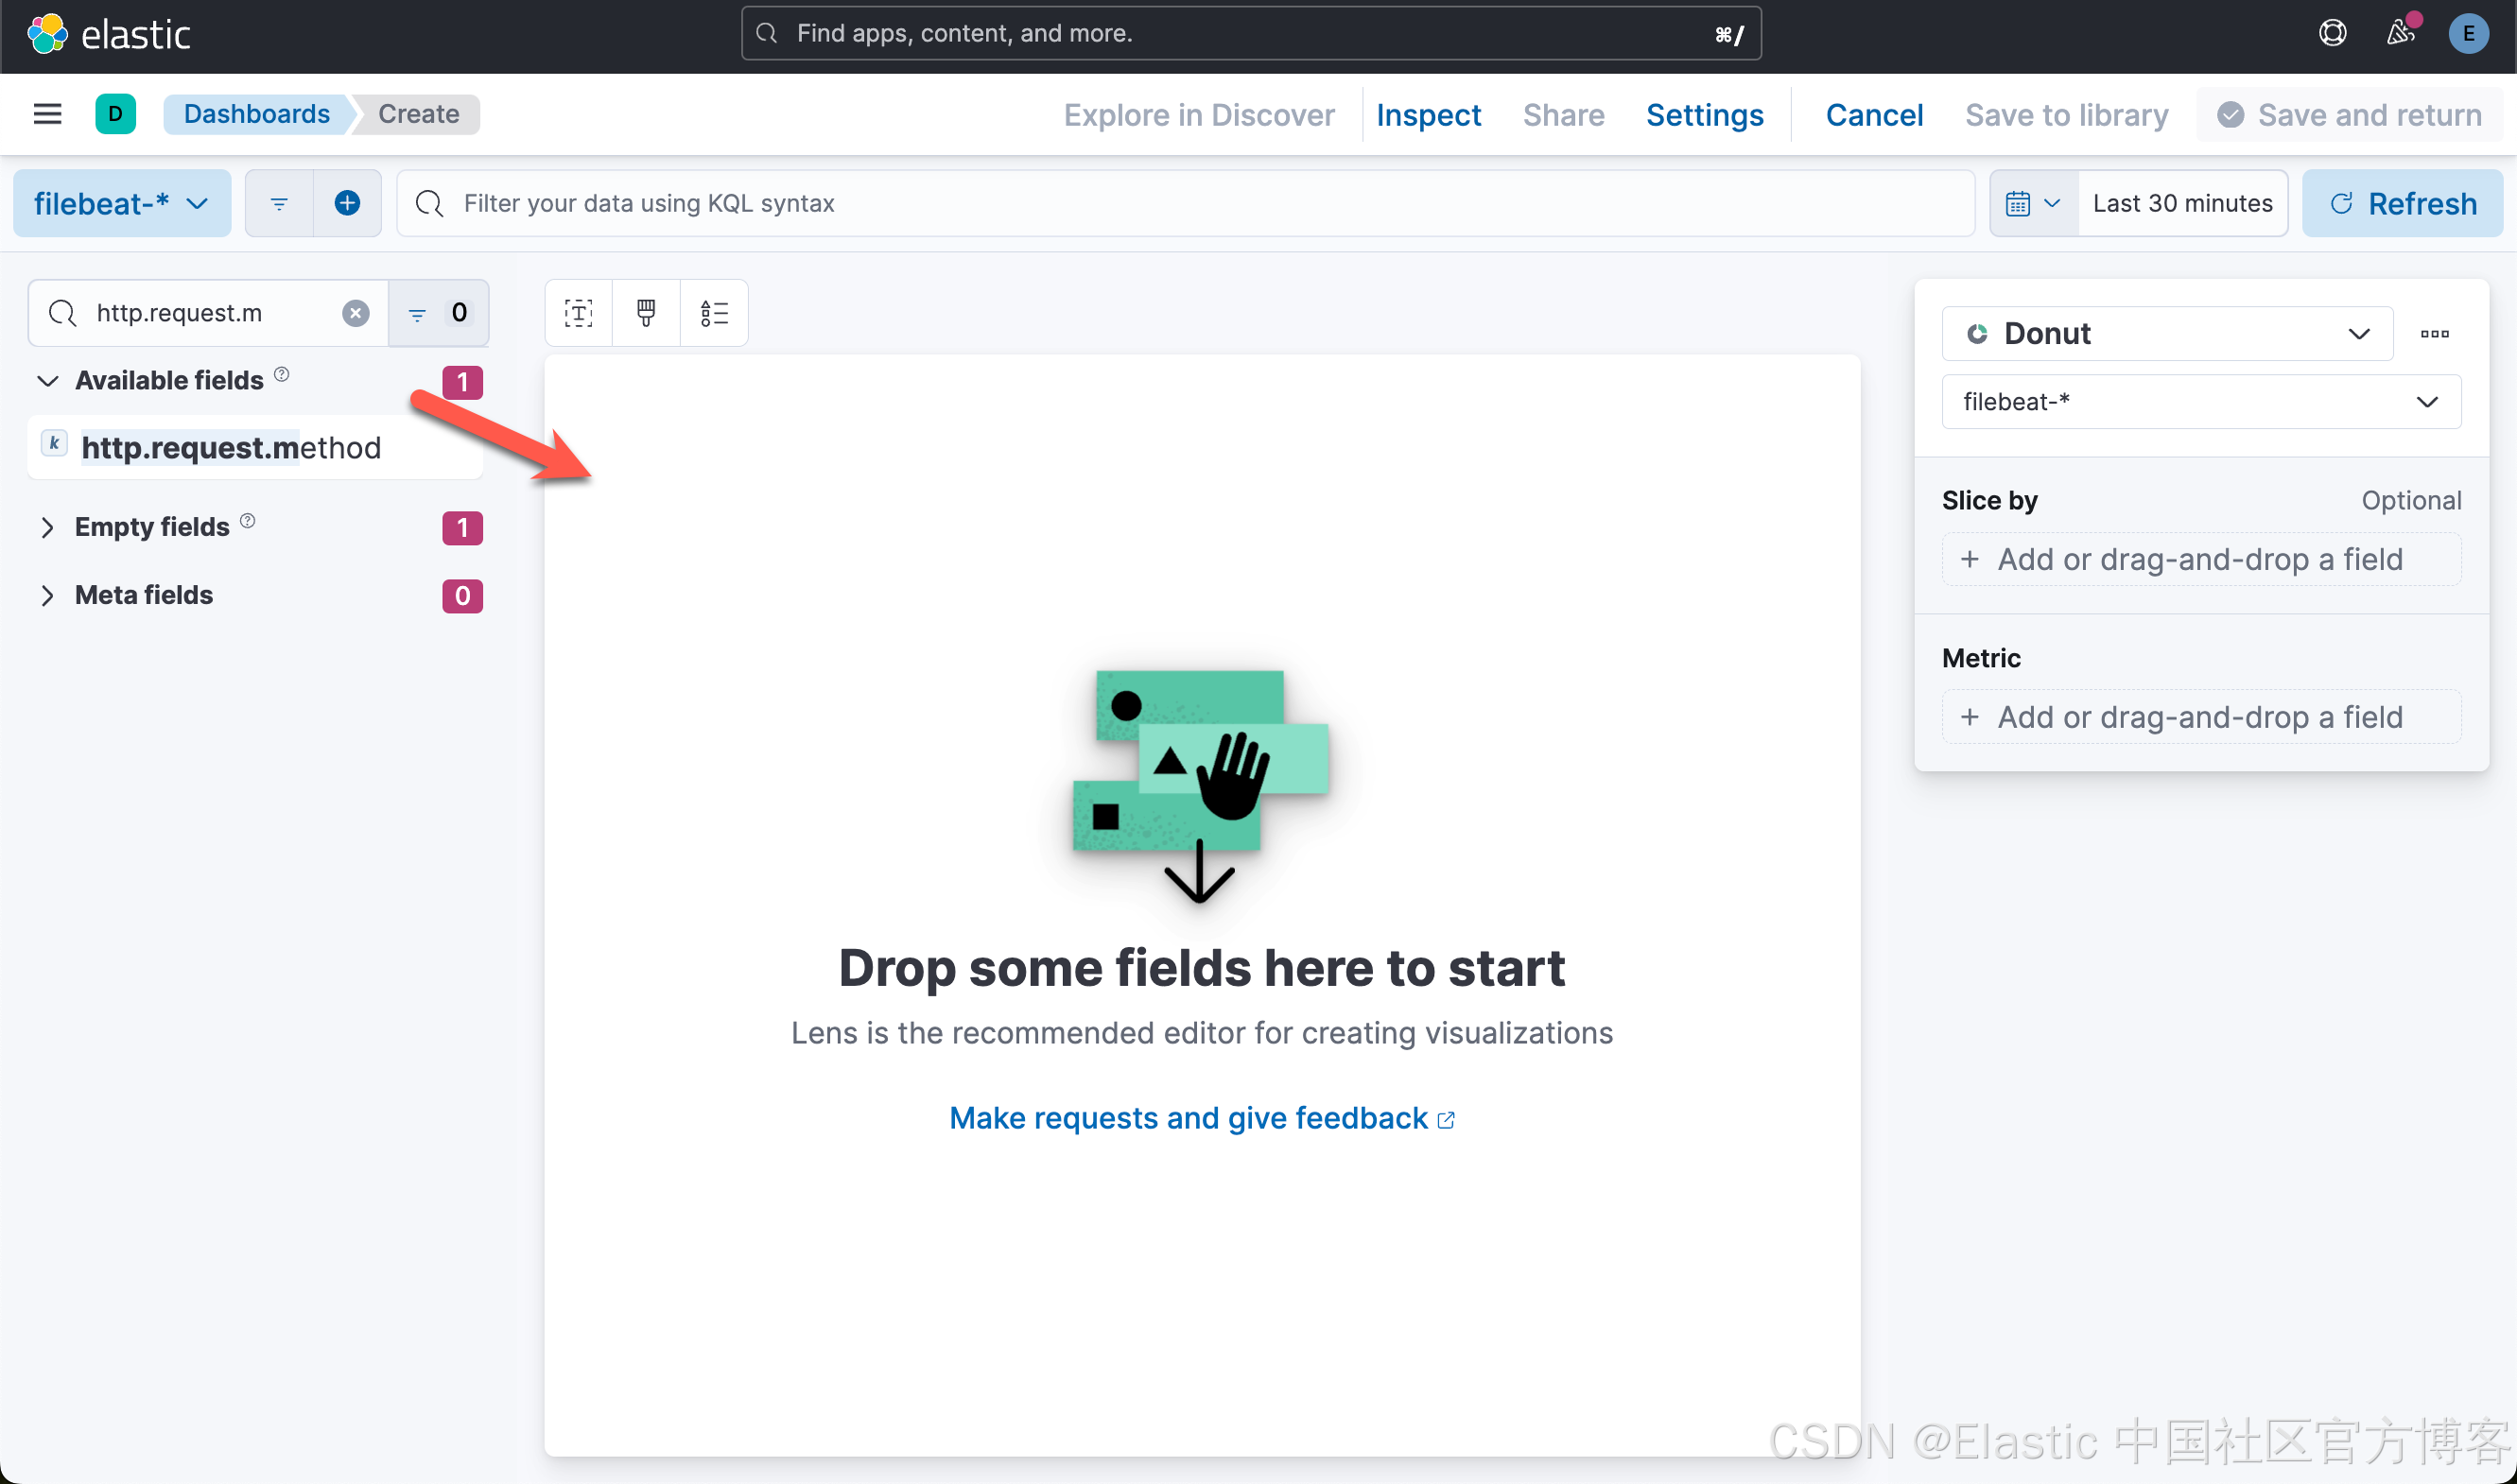Click the Empty fields info icon
The width and height of the screenshot is (2517, 1484).
(248, 520)
